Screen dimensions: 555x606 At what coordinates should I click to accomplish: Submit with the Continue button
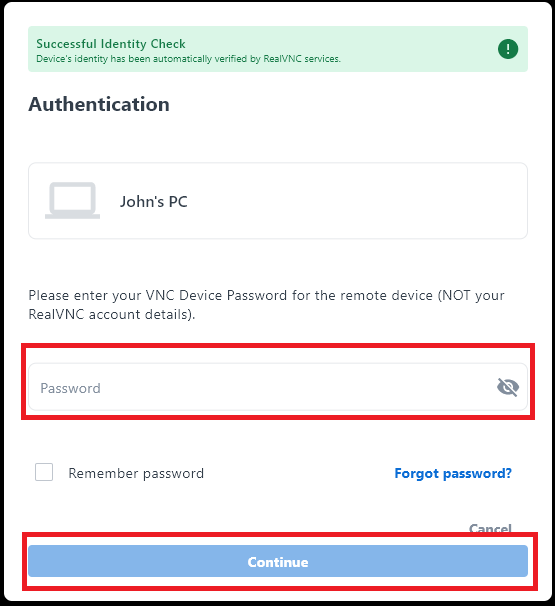coord(278,561)
